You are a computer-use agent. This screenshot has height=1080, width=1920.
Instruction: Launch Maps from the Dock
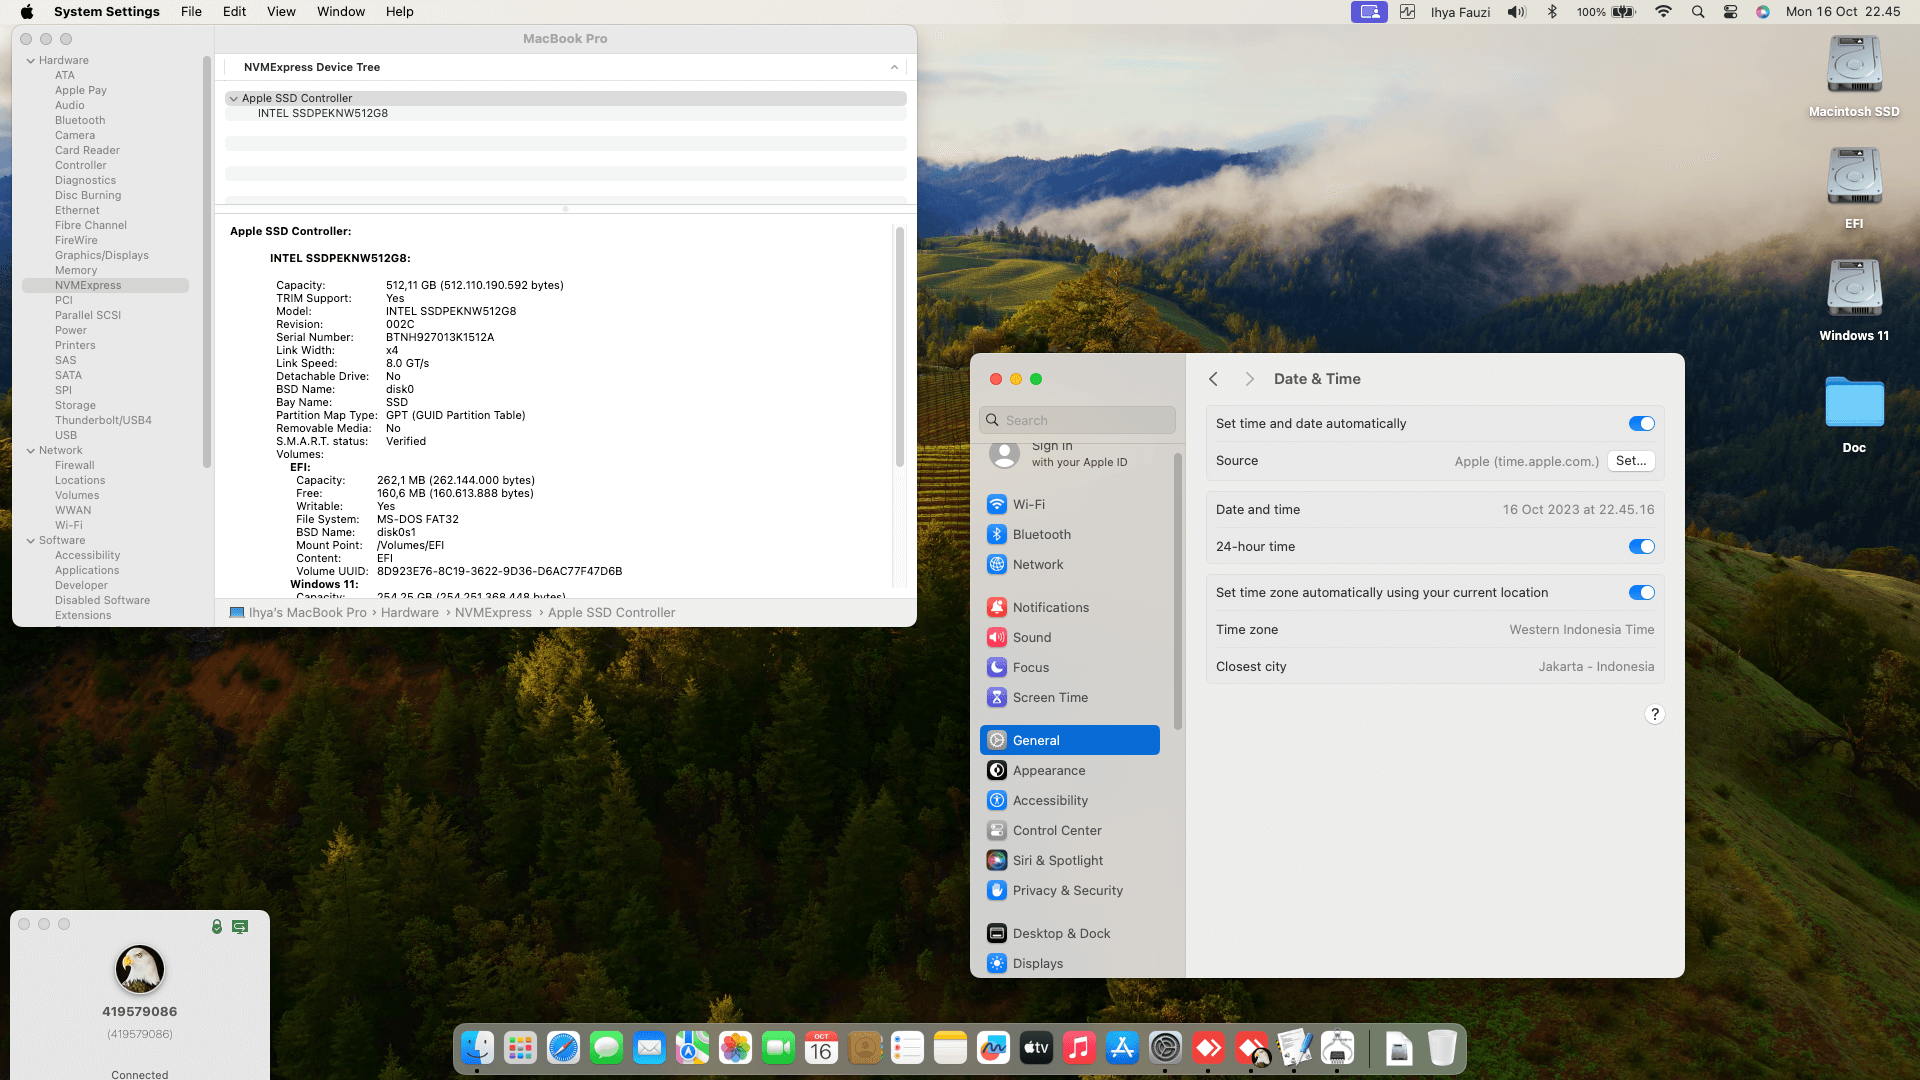click(692, 1048)
